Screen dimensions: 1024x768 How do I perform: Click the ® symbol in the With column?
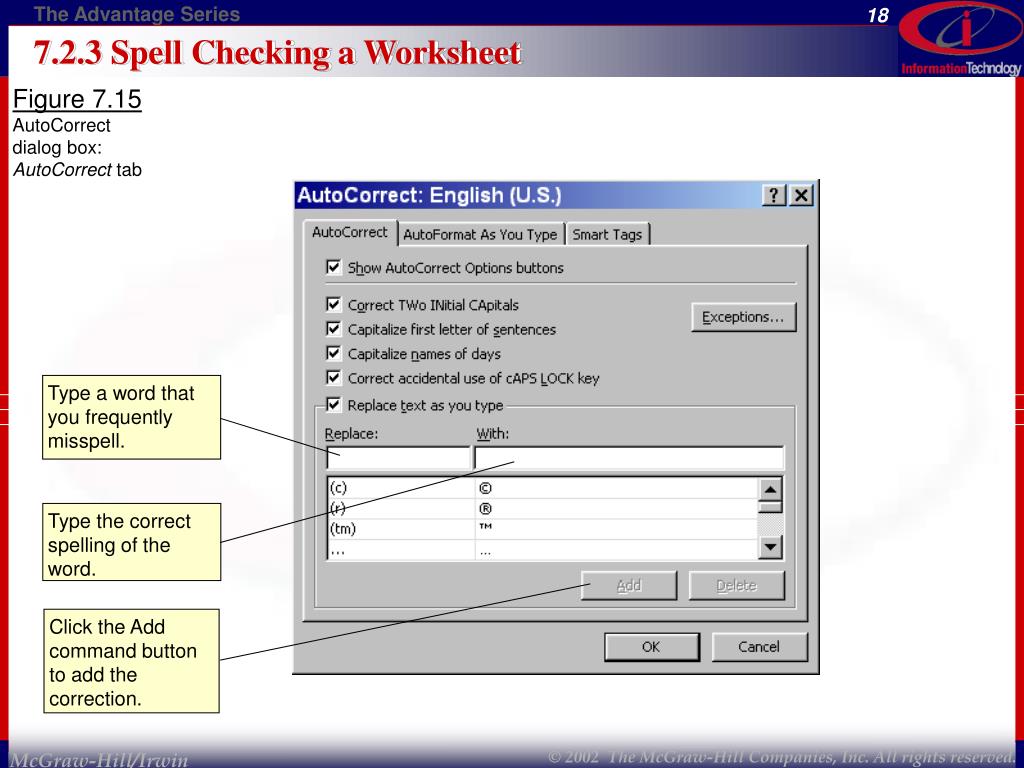pyautogui.click(x=485, y=509)
